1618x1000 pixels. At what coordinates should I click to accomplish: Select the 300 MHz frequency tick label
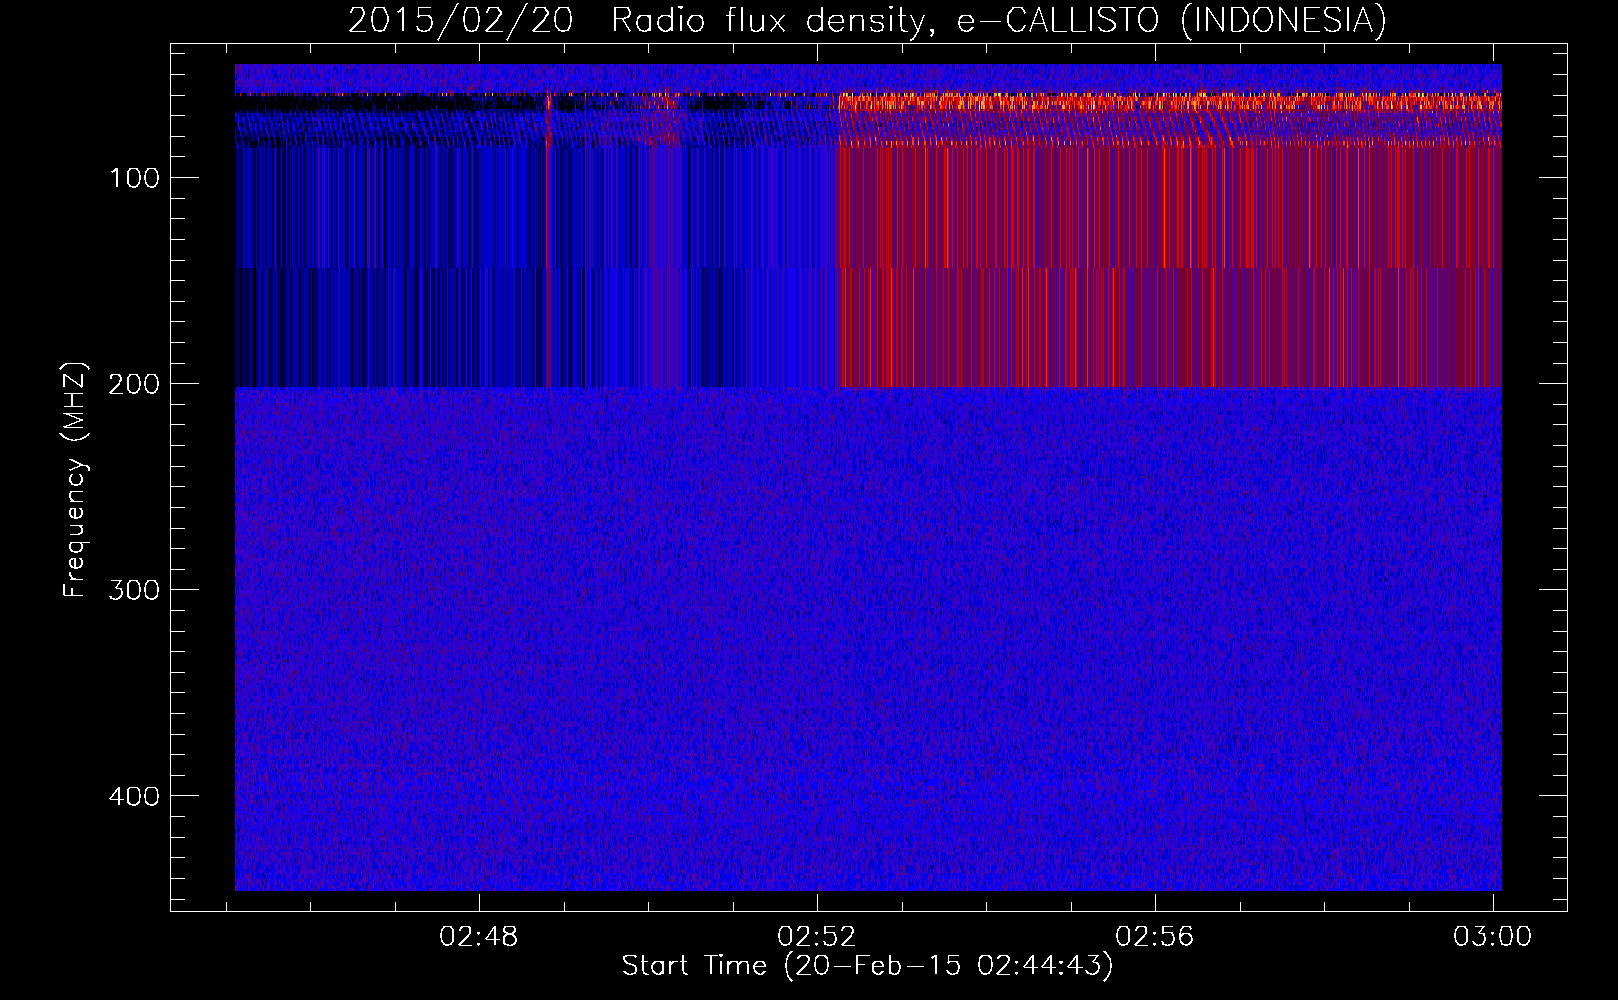pyautogui.click(x=134, y=590)
